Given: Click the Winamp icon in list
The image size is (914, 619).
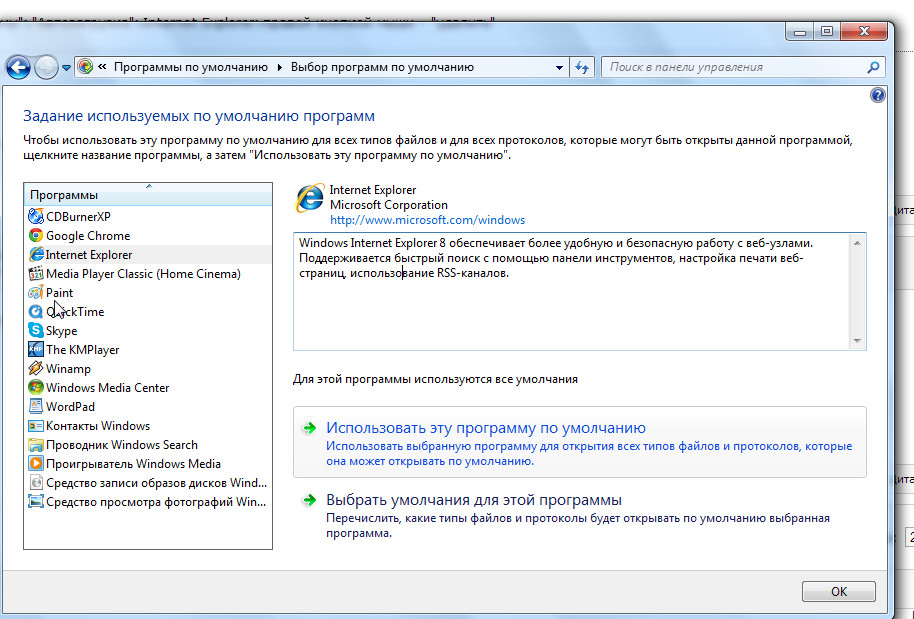Looking at the screenshot, I should (x=36, y=368).
